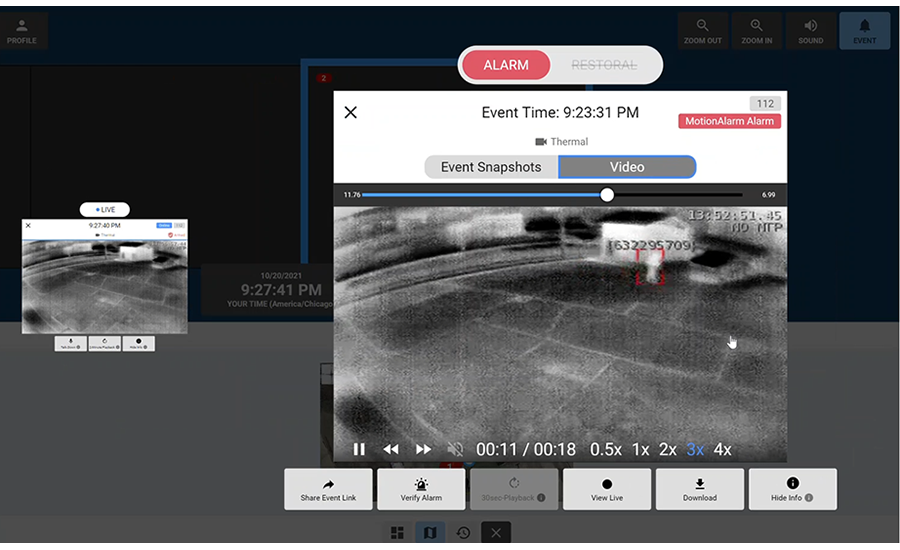The height and width of the screenshot is (550, 900).
Task: Pause the event video playback
Action: 359,449
